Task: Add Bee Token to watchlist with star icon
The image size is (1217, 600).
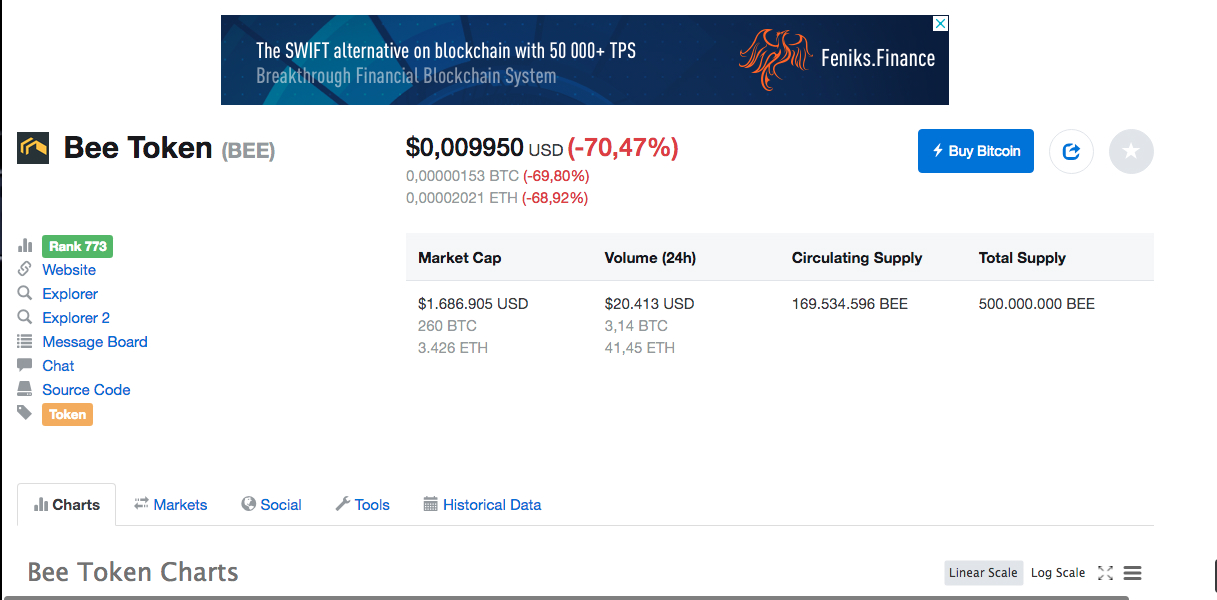Action: click(1131, 151)
